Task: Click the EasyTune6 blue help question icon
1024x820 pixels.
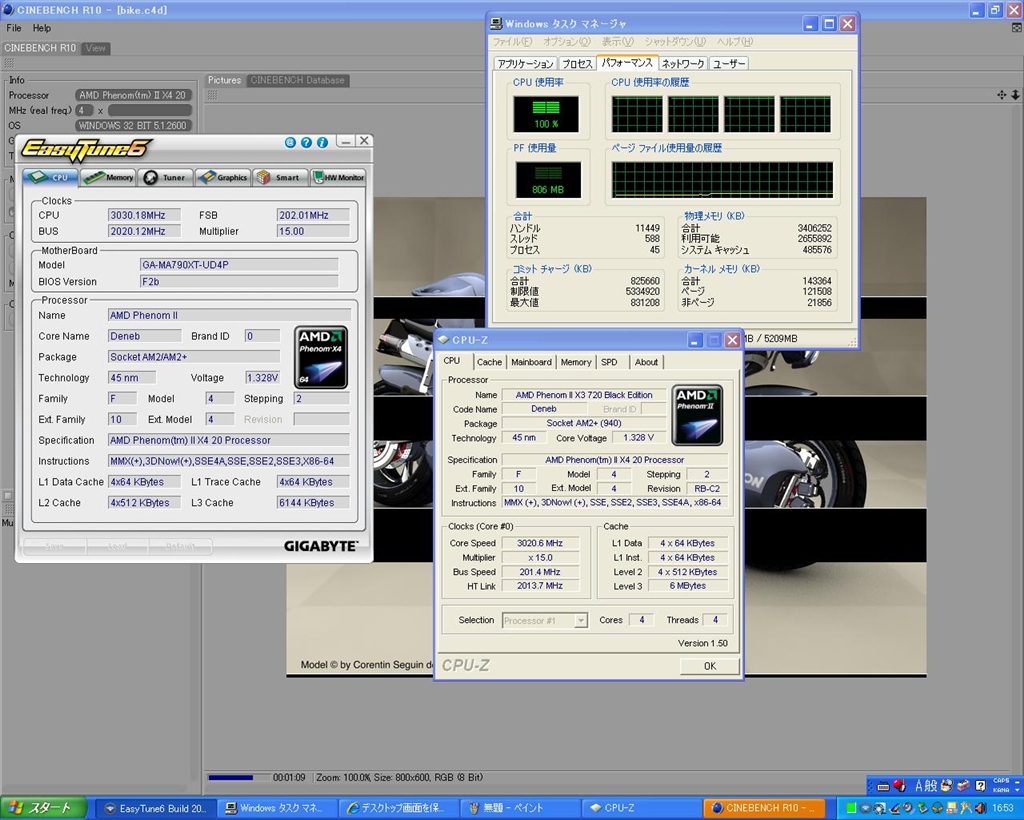Action: coord(306,143)
